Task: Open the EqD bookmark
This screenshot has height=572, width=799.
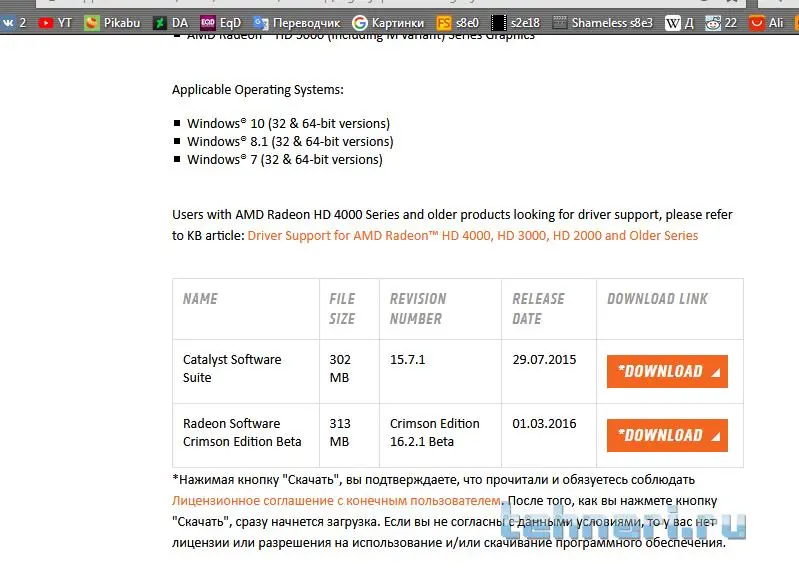Action: coord(221,23)
